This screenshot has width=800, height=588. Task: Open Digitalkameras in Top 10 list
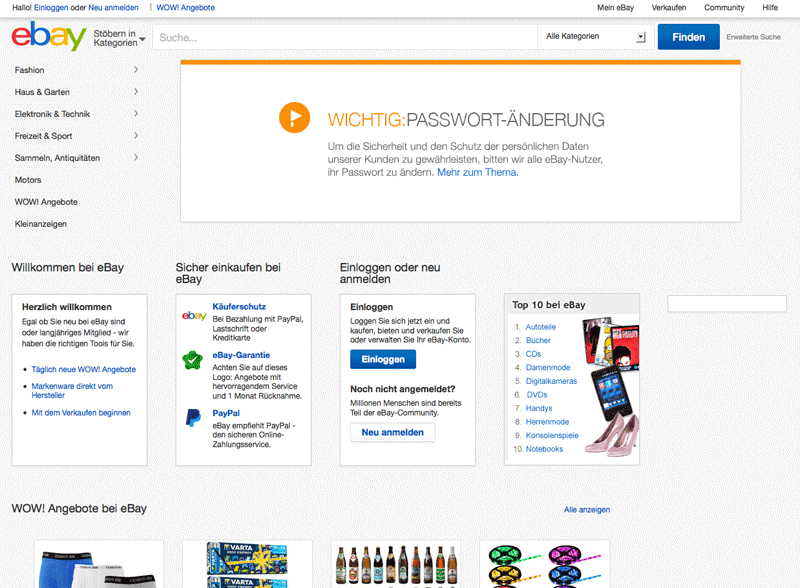point(551,381)
